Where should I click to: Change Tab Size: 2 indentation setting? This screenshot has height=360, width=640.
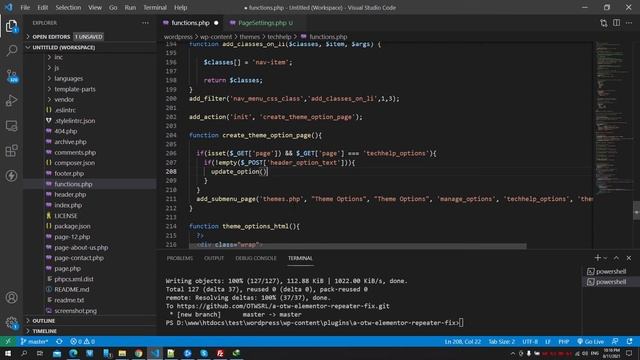(502, 341)
